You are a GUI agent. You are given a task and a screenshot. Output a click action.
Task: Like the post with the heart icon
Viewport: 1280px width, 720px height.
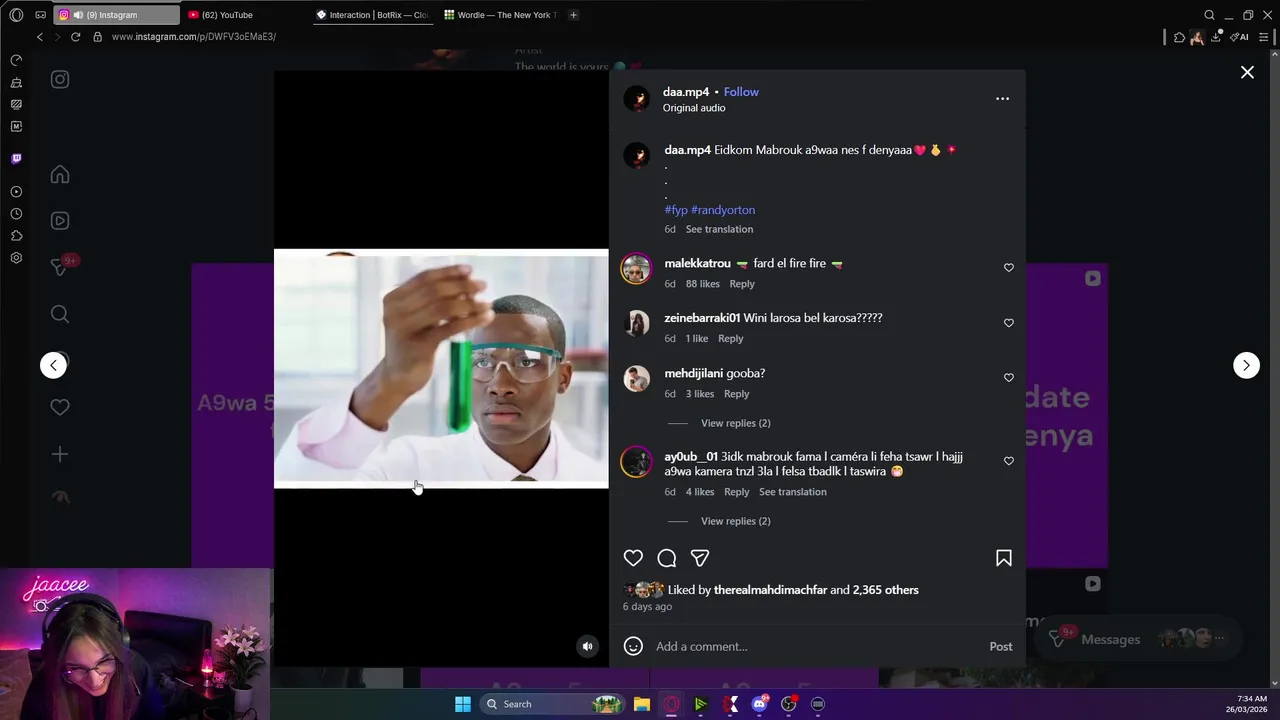point(633,558)
